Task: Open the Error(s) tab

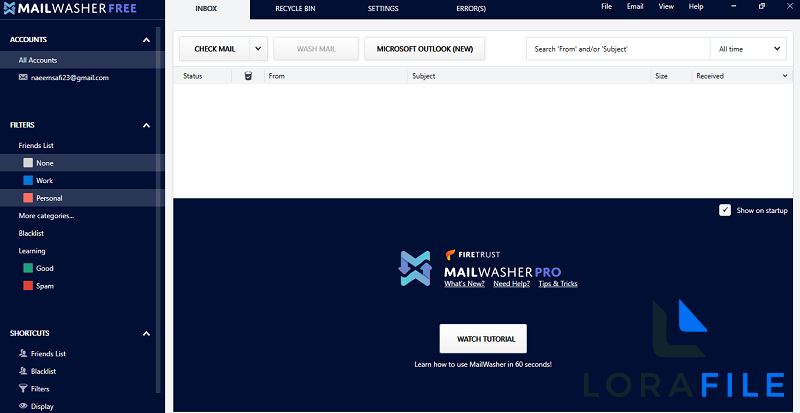Action: 471,9
